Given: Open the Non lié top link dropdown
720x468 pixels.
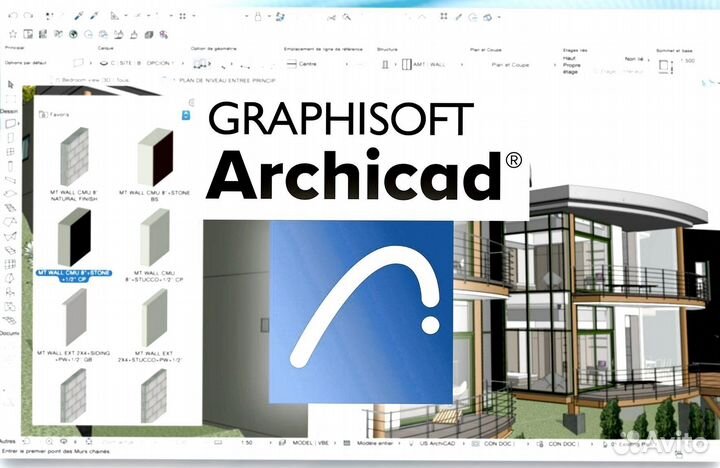Looking at the screenshot, I should coord(637,59).
